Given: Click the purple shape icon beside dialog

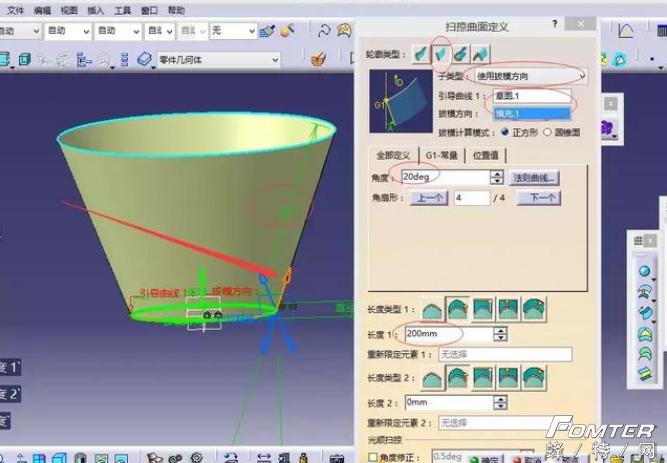Looking at the screenshot, I should point(608,128).
